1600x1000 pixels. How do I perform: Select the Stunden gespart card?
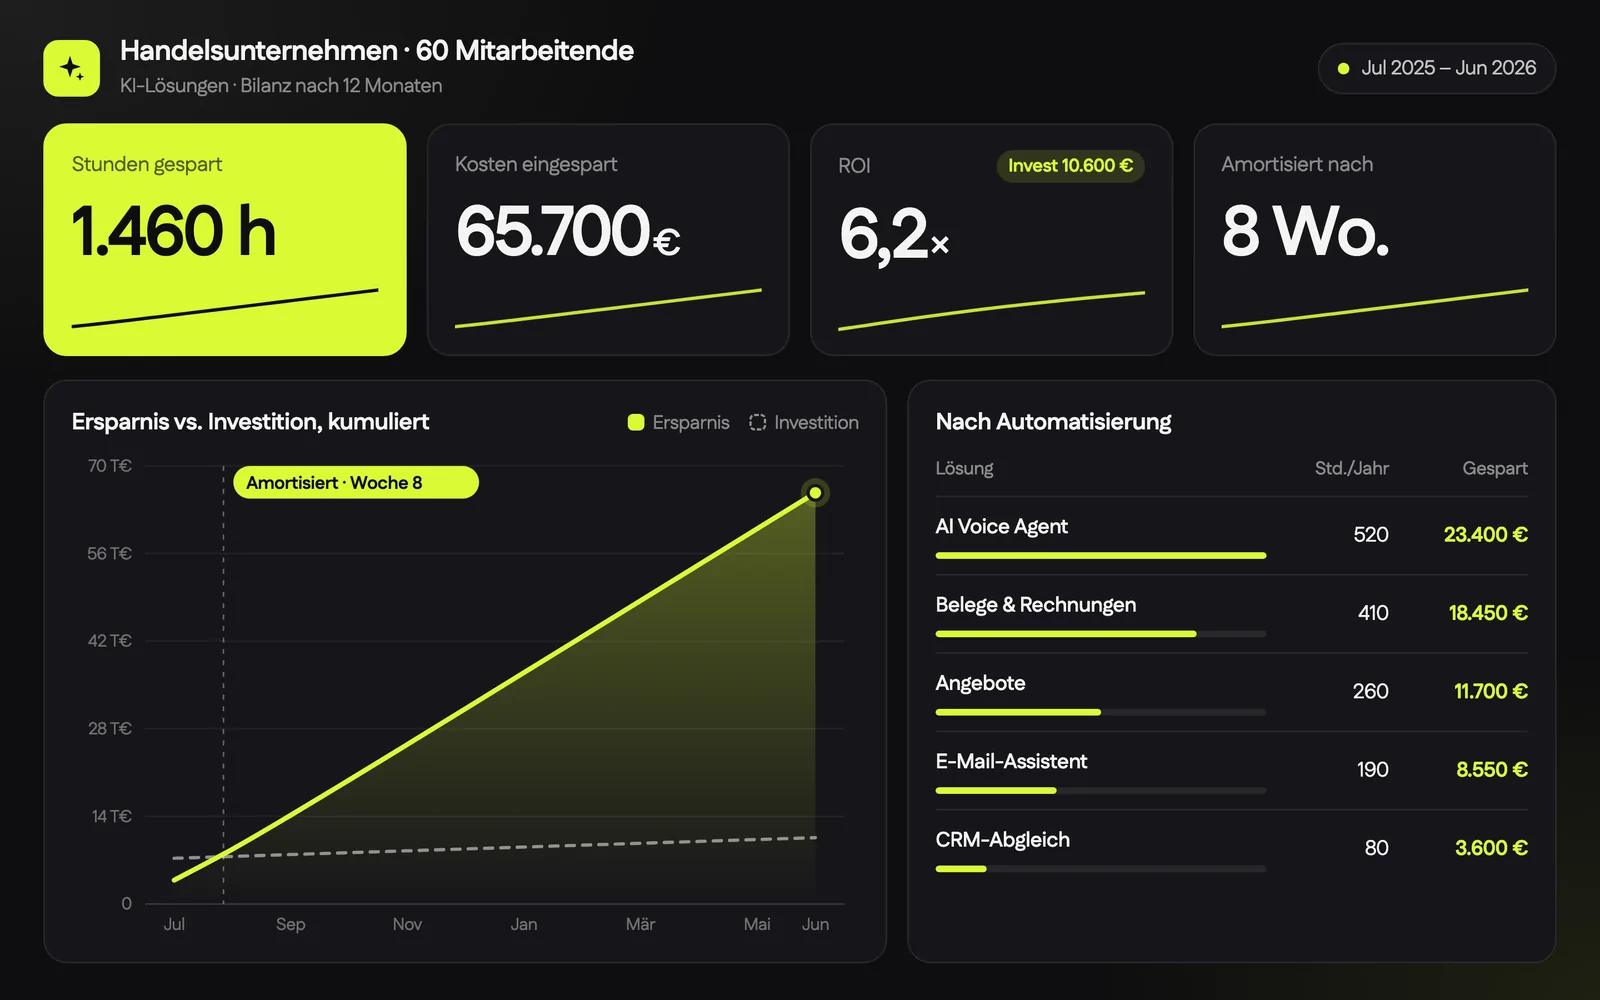[x=225, y=239]
